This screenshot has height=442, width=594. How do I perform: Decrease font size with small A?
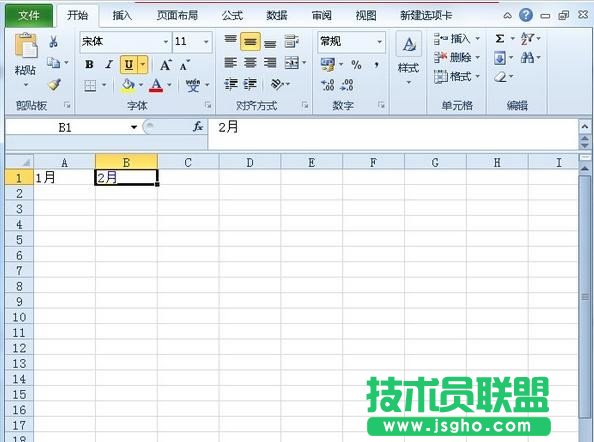(184, 66)
